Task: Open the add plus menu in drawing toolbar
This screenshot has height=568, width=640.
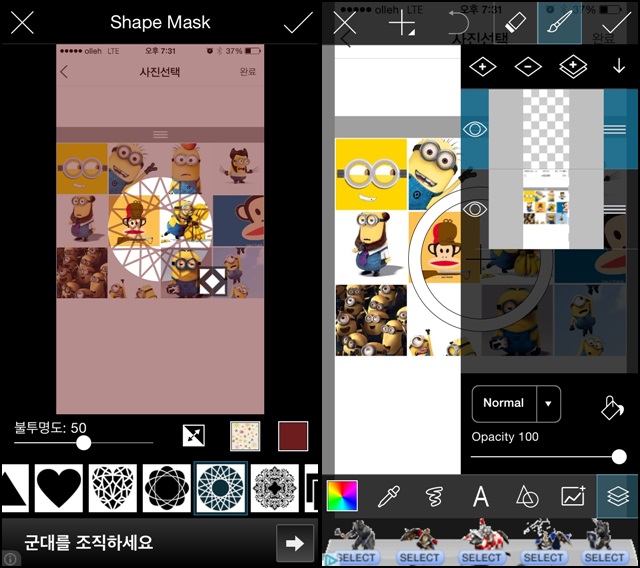Action: (402, 22)
